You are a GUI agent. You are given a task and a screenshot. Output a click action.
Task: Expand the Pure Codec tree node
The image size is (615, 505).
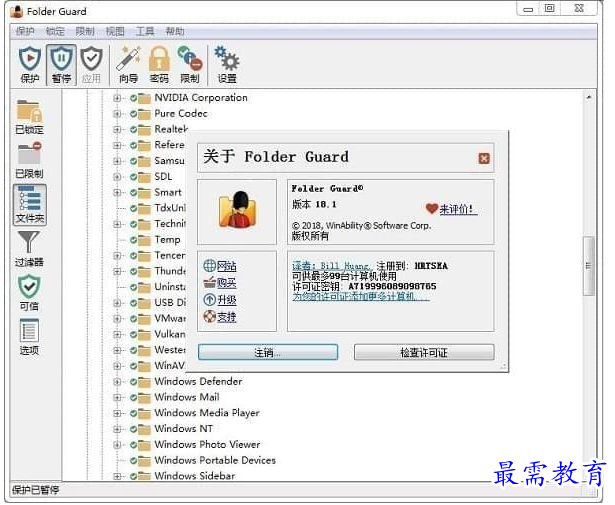[x=117, y=114]
